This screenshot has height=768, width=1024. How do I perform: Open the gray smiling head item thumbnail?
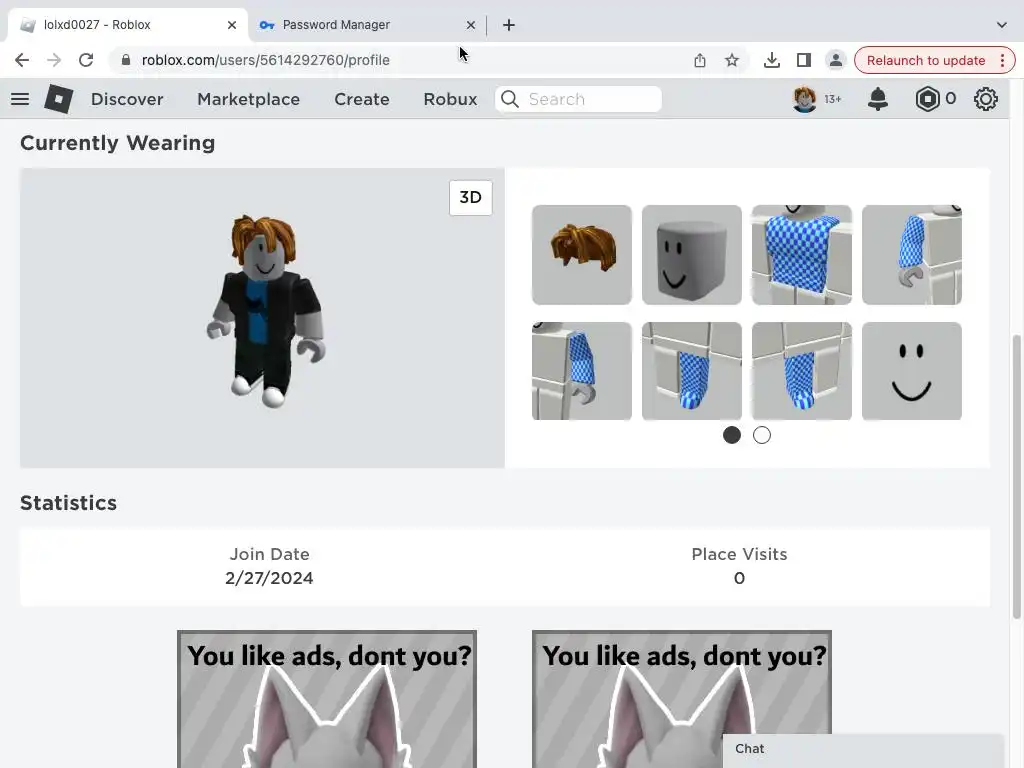[x=692, y=255]
